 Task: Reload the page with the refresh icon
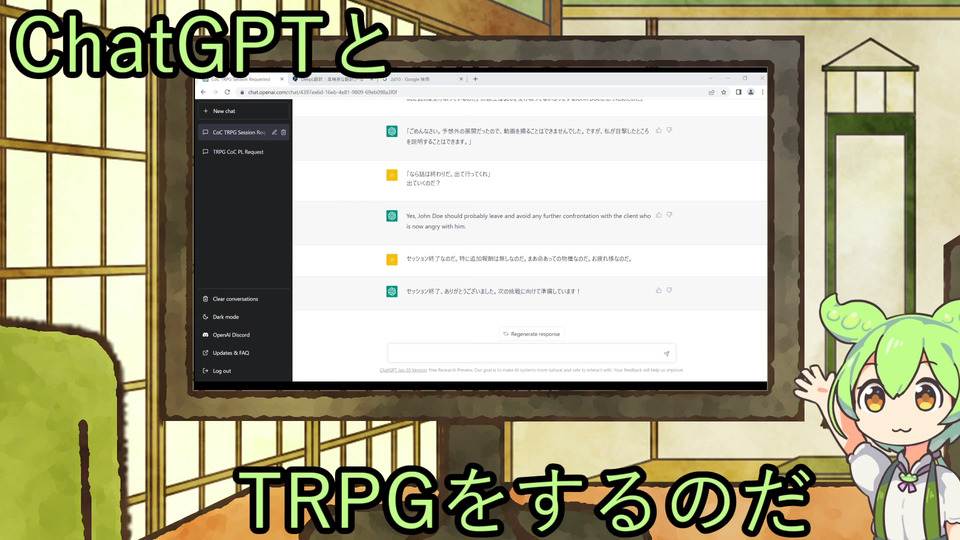pyautogui.click(x=227, y=92)
